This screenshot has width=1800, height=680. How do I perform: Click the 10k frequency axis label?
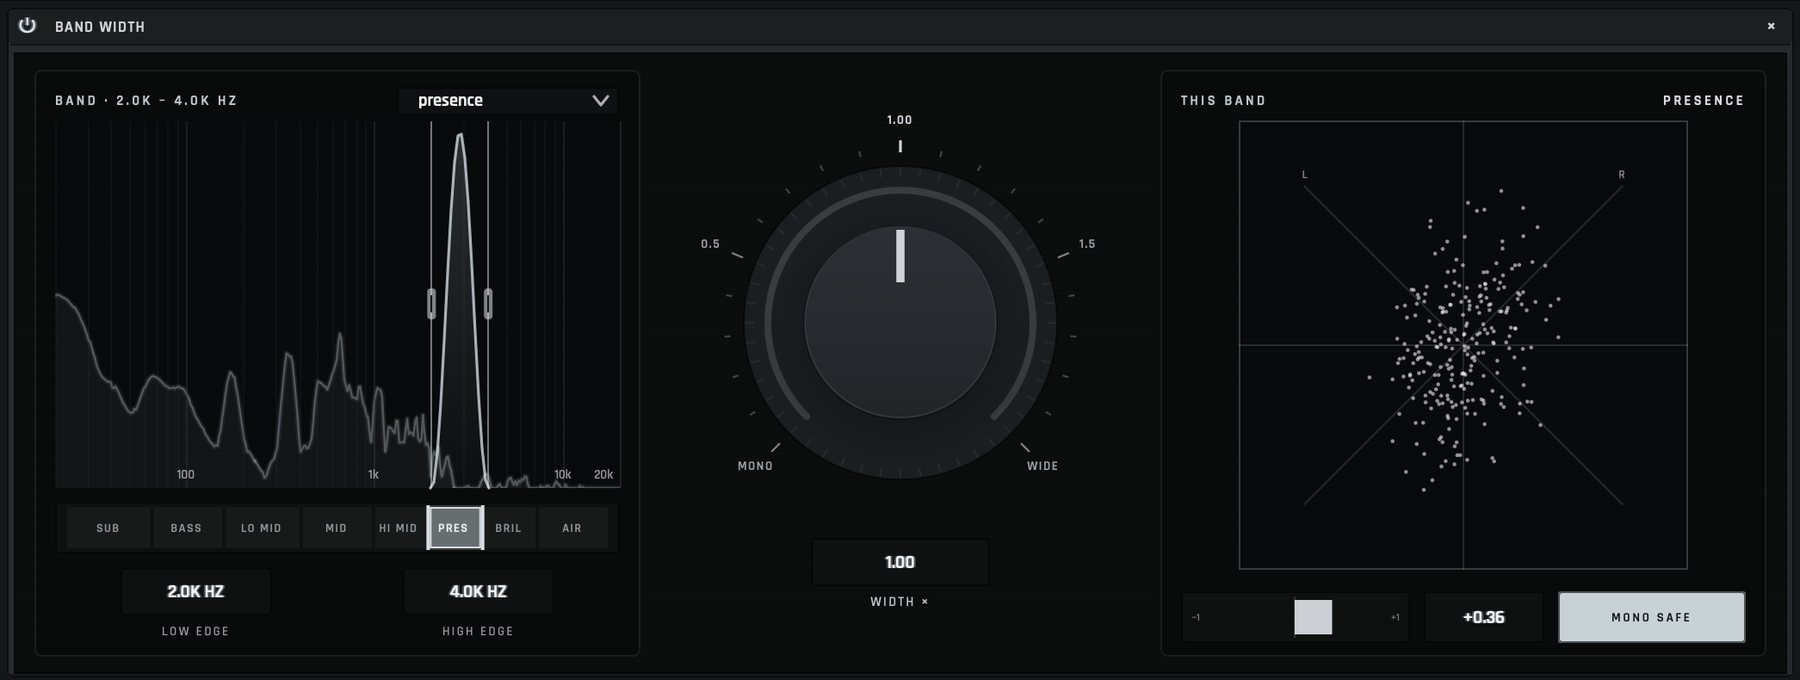pyautogui.click(x=563, y=475)
